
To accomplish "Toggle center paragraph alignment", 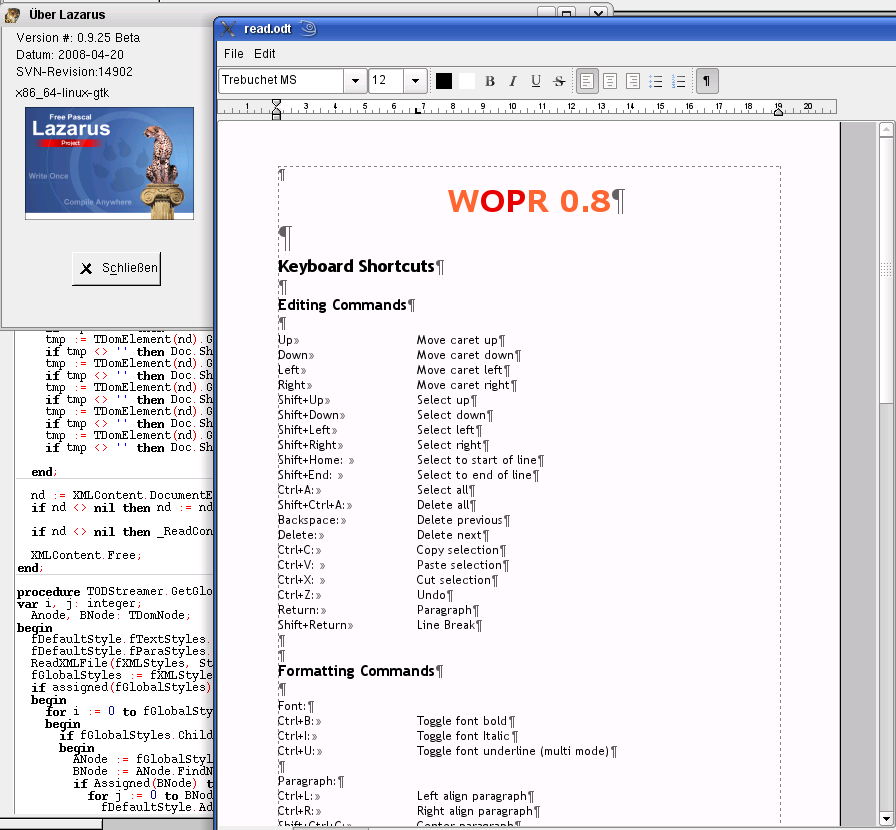I will [x=610, y=81].
